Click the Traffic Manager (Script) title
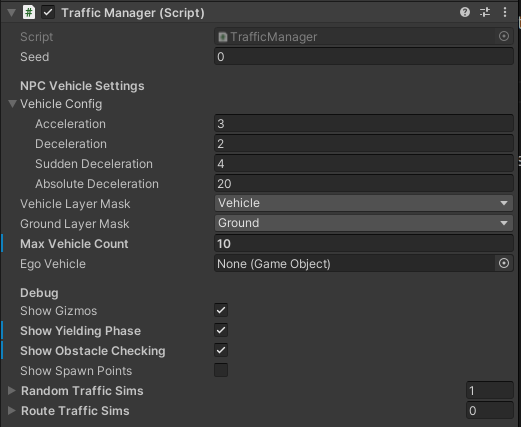 point(133,13)
